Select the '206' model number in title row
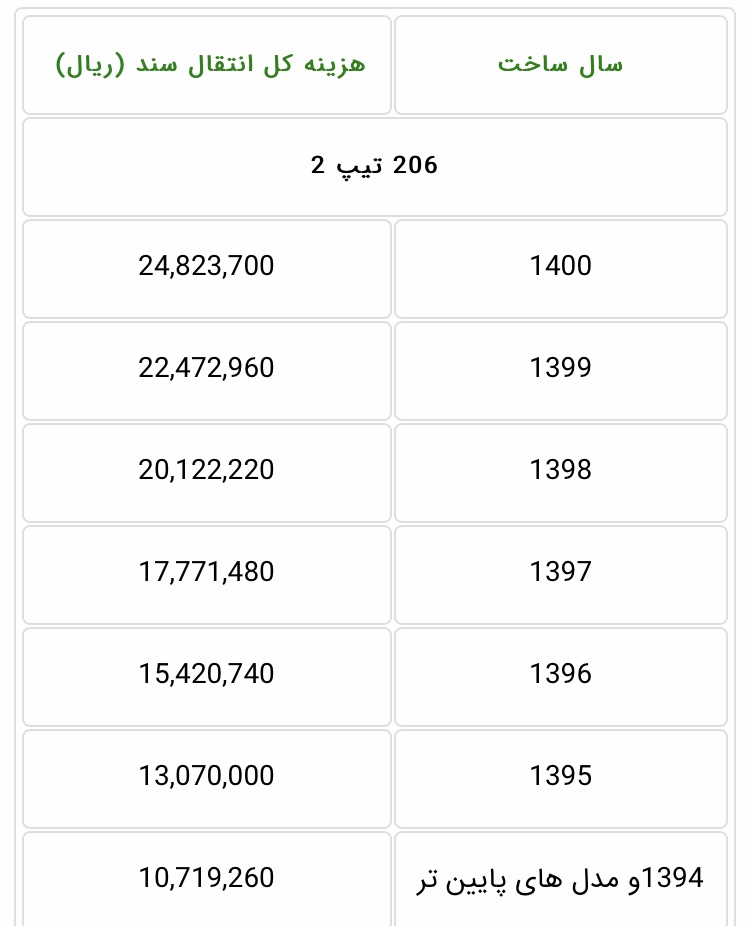The image size is (750, 926). point(415,165)
